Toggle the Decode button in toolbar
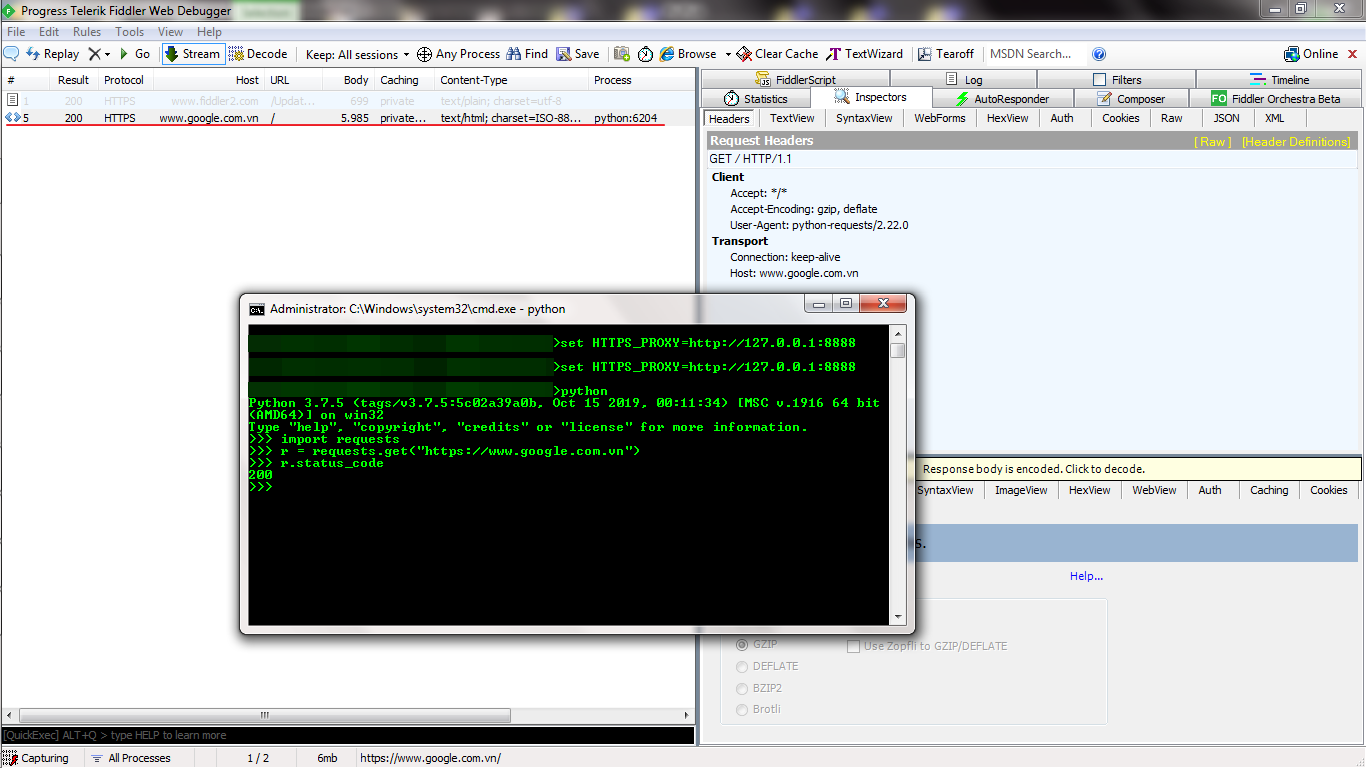The height and width of the screenshot is (768, 1366). click(258, 54)
